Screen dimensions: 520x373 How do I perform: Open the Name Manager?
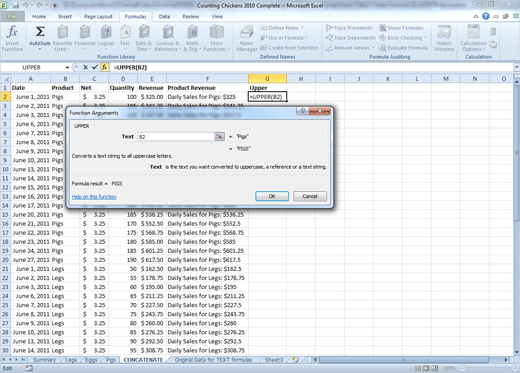point(247,38)
